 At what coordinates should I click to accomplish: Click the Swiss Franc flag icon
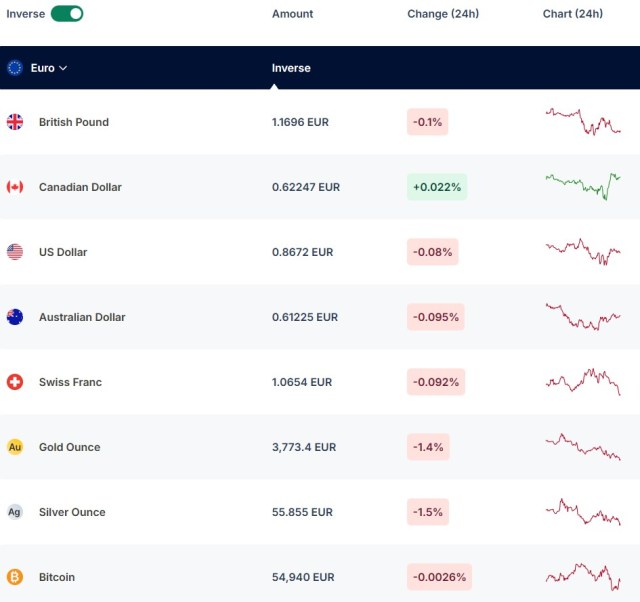(x=15, y=382)
